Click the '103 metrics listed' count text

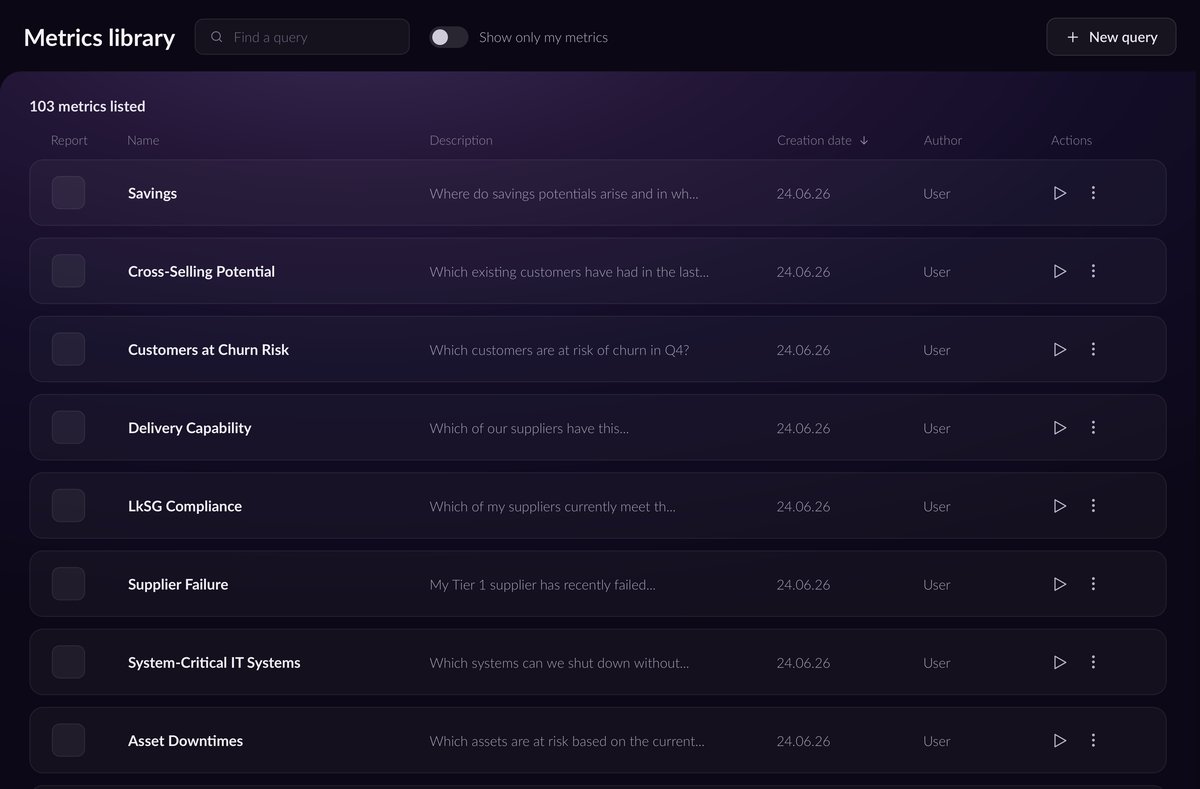[x=87, y=106]
